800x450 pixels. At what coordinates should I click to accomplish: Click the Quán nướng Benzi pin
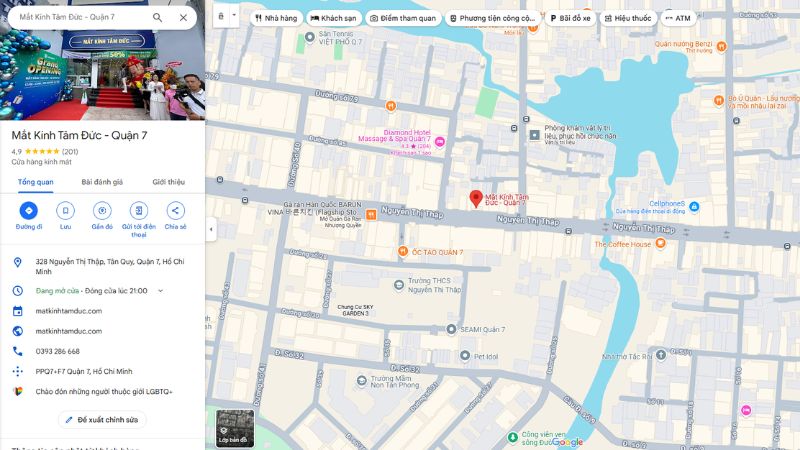721,46
